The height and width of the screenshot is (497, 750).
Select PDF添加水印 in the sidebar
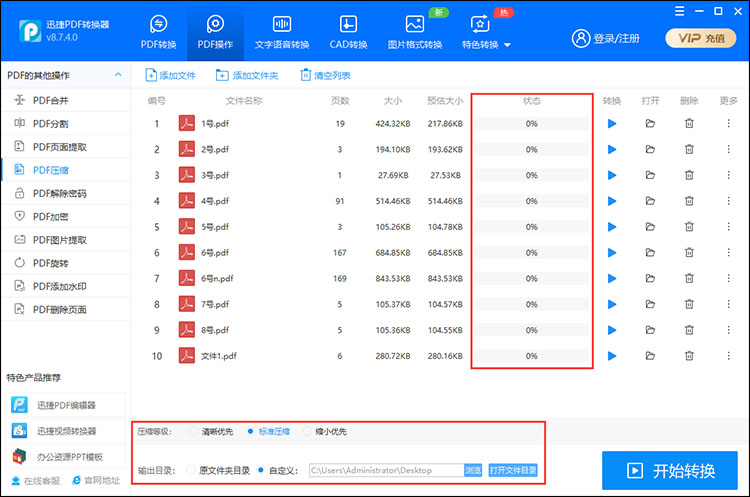point(66,286)
